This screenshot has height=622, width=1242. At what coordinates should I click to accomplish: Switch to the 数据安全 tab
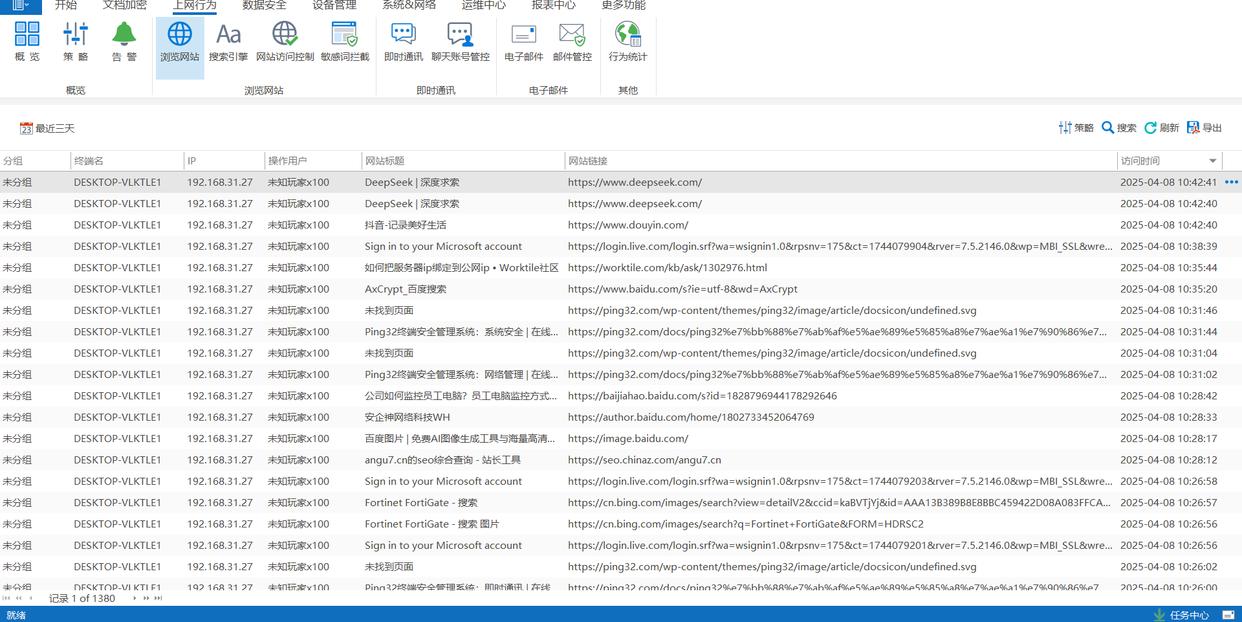264,5
